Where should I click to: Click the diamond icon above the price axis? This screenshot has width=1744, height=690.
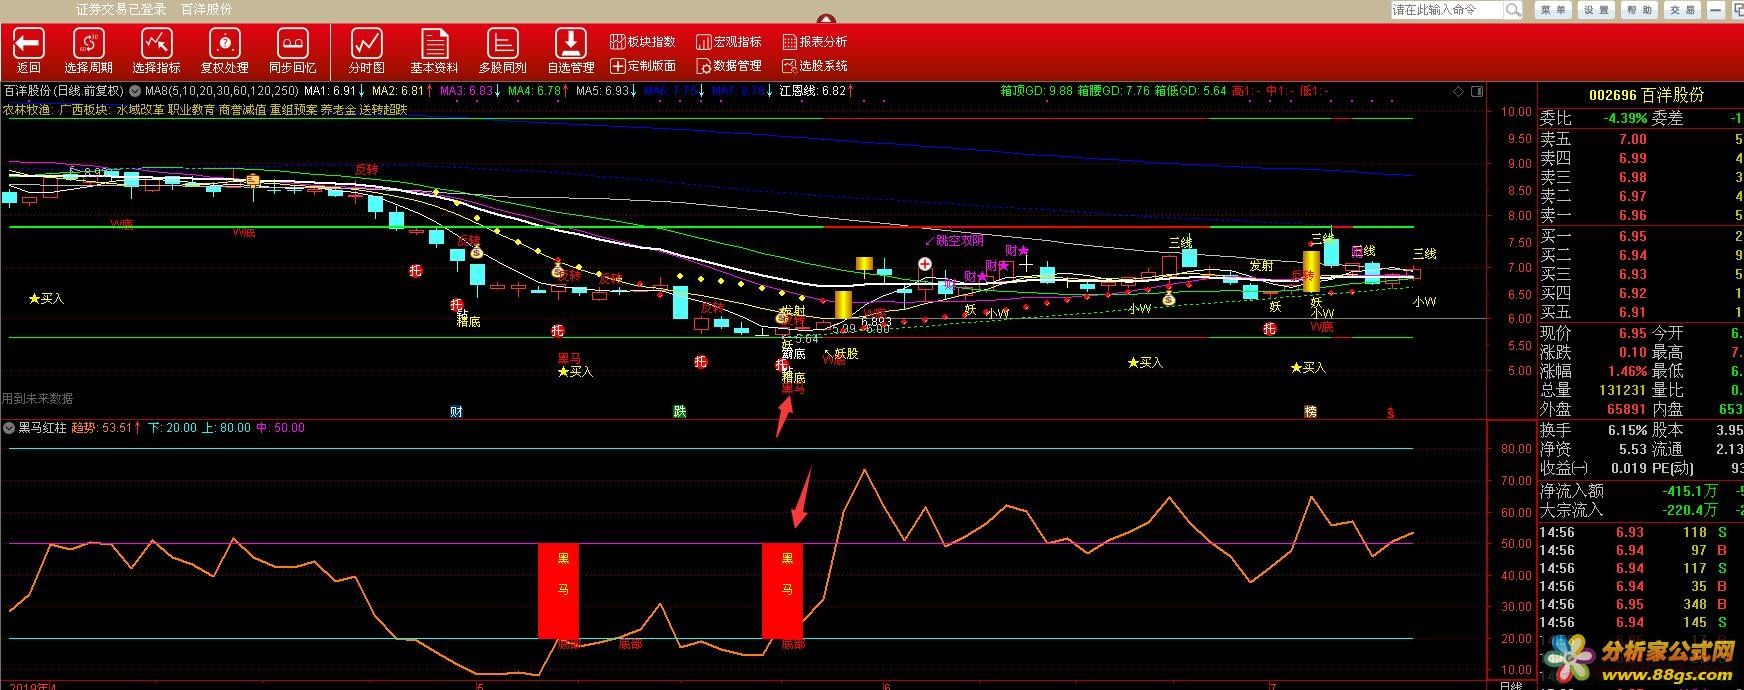[x=1459, y=91]
